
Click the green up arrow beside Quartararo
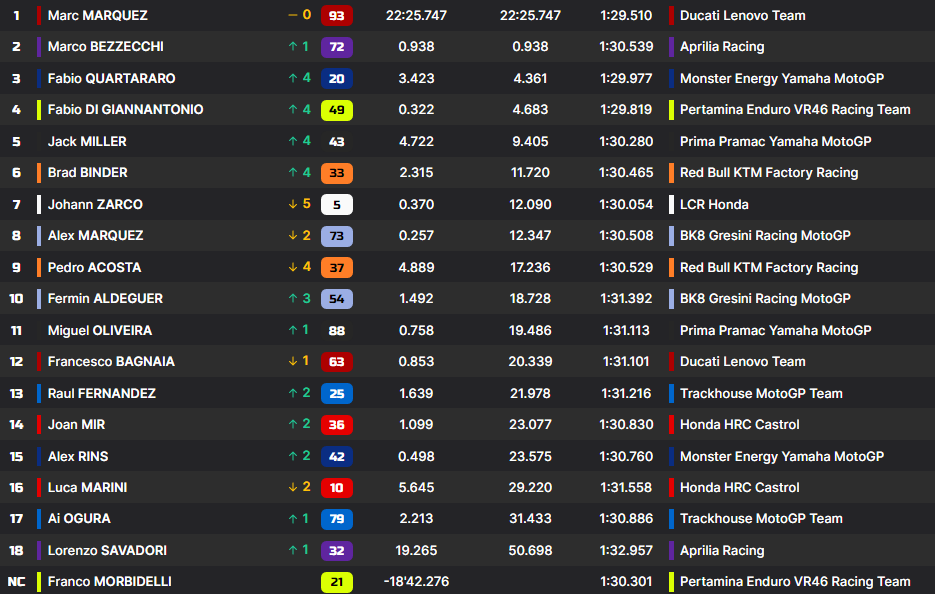click(292, 79)
